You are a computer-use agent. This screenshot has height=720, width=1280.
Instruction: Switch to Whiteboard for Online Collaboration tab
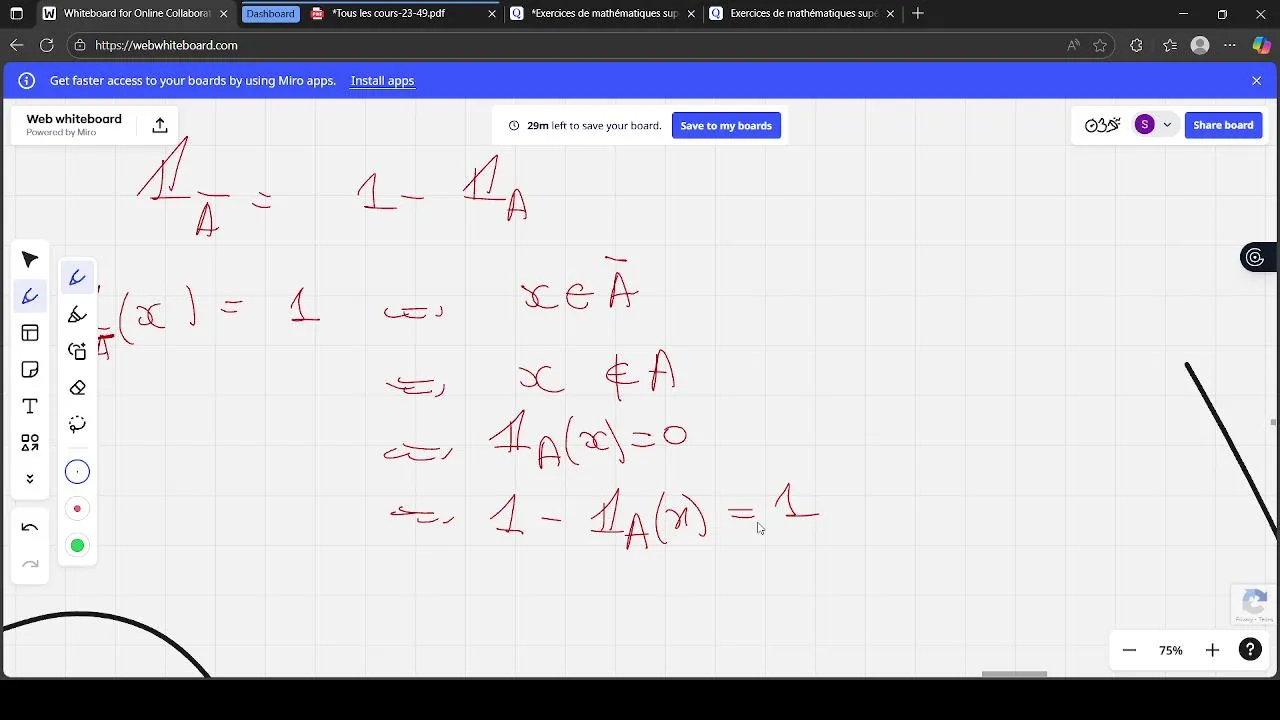(x=135, y=14)
